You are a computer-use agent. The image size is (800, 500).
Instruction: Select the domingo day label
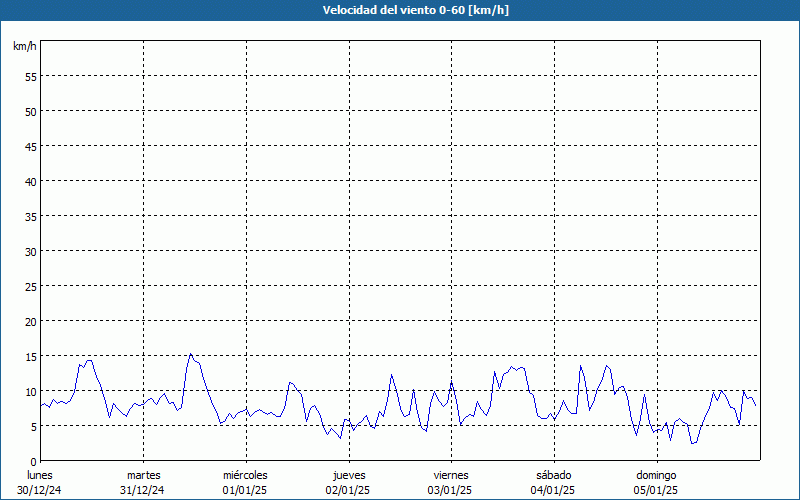pos(656,475)
